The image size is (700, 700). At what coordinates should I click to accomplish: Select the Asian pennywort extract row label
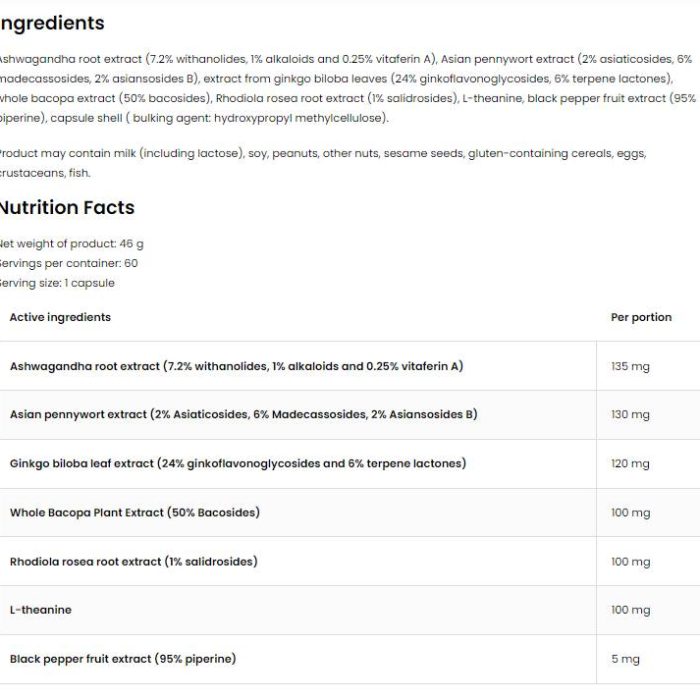(x=244, y=414)
